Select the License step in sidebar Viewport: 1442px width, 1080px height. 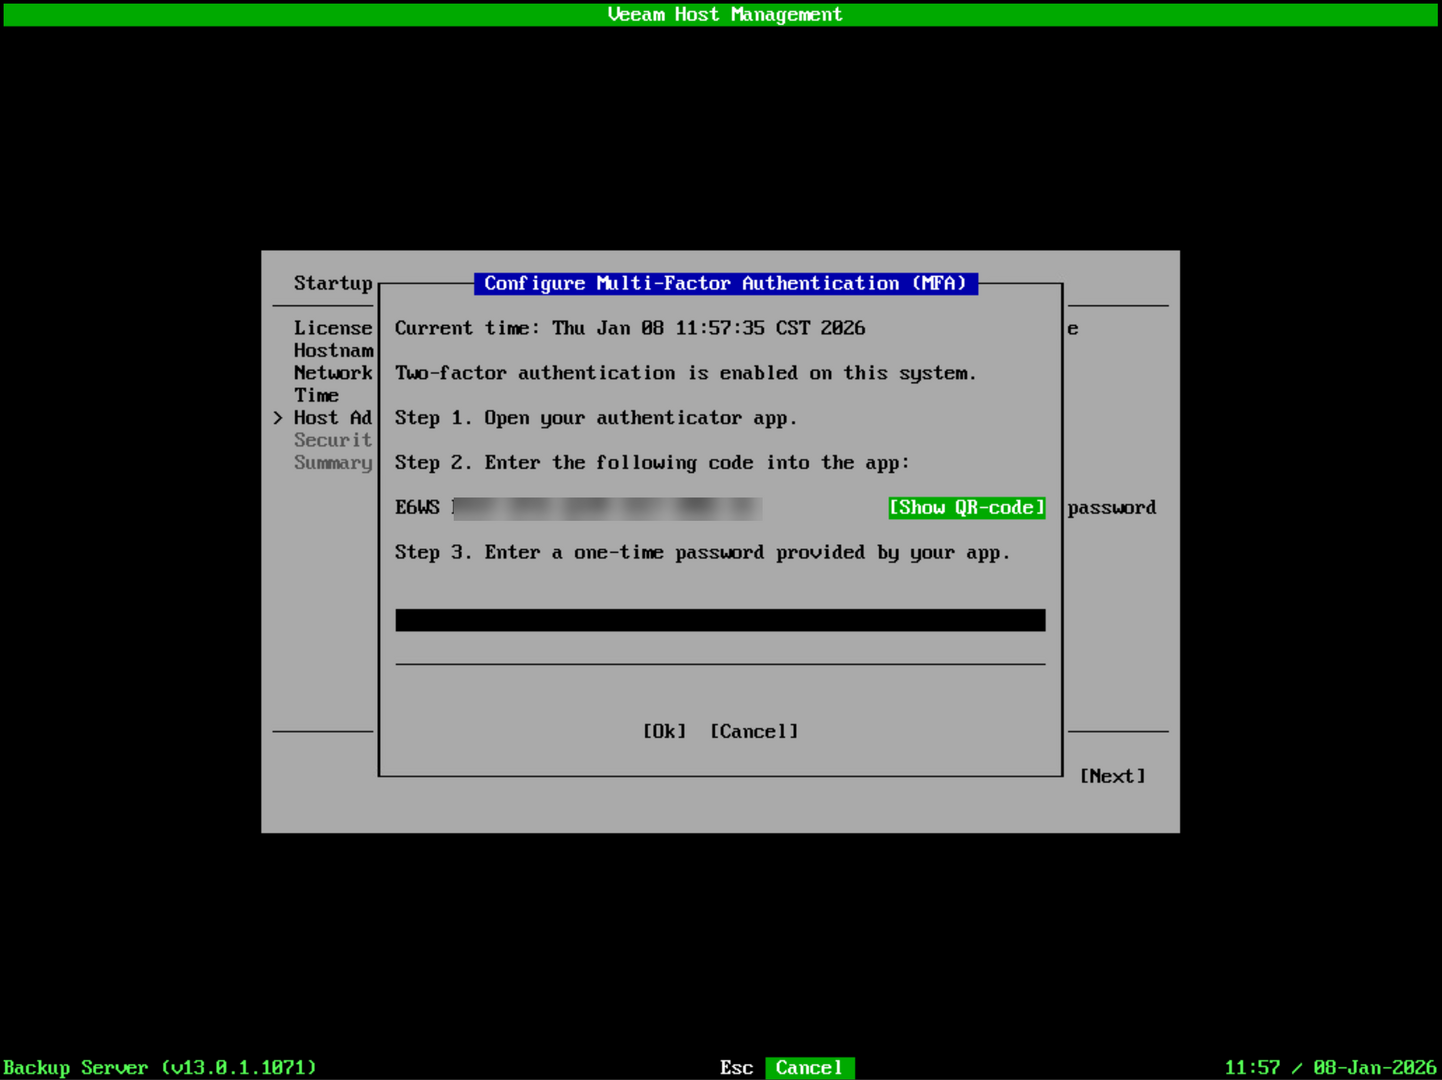click(333, 328)
